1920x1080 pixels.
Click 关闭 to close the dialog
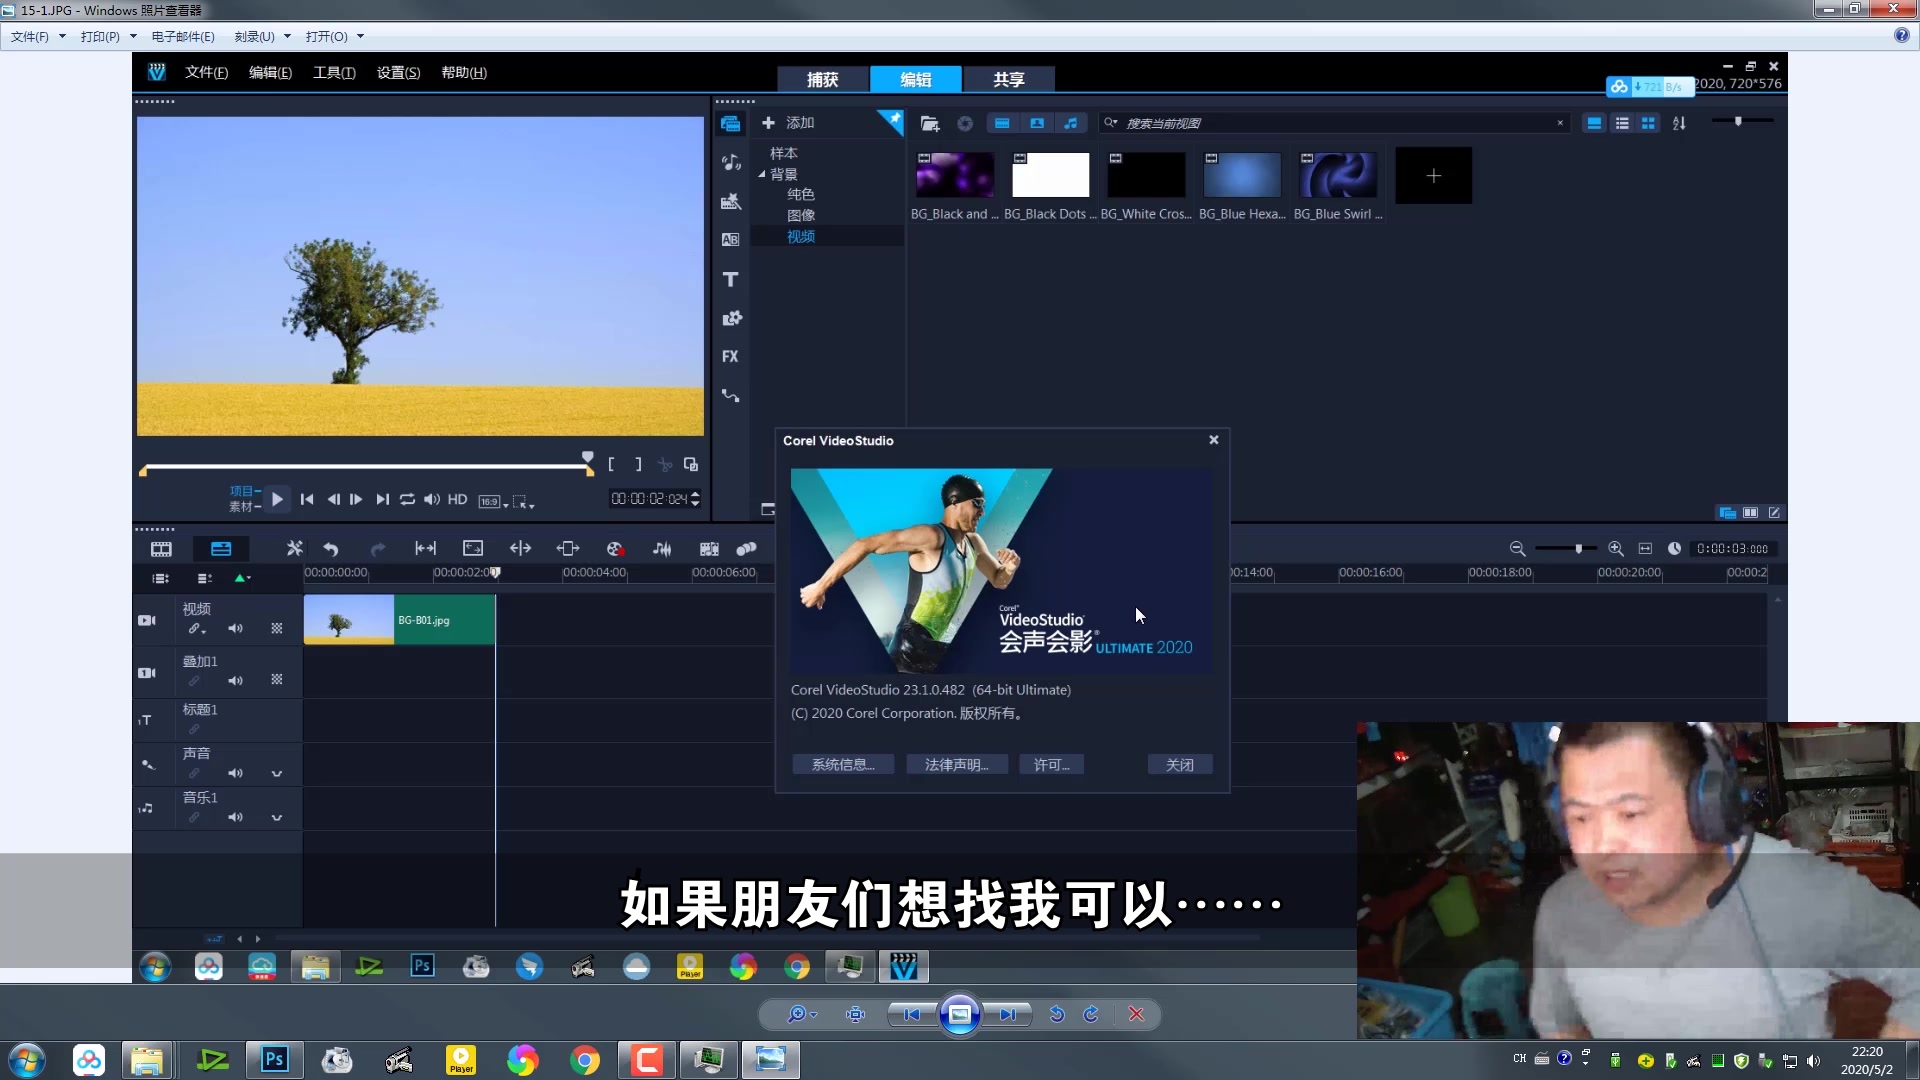pos(1180,765)
